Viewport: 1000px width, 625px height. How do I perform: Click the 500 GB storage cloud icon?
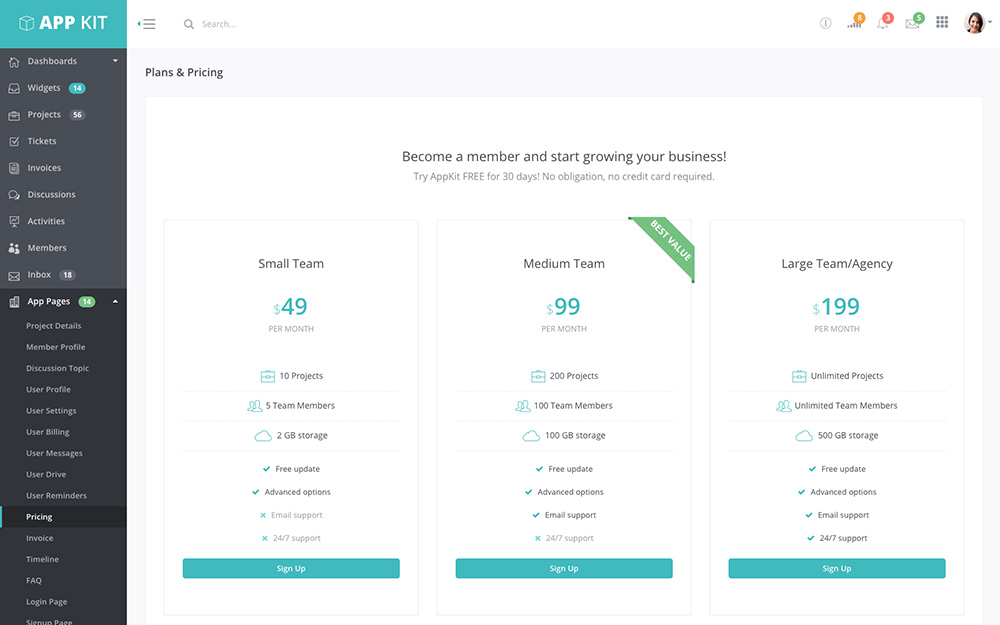pyautogui.click(x=804, y=436)
